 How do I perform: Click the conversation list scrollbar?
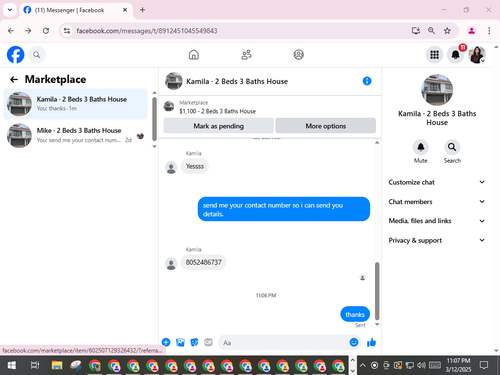coord(154,119)
